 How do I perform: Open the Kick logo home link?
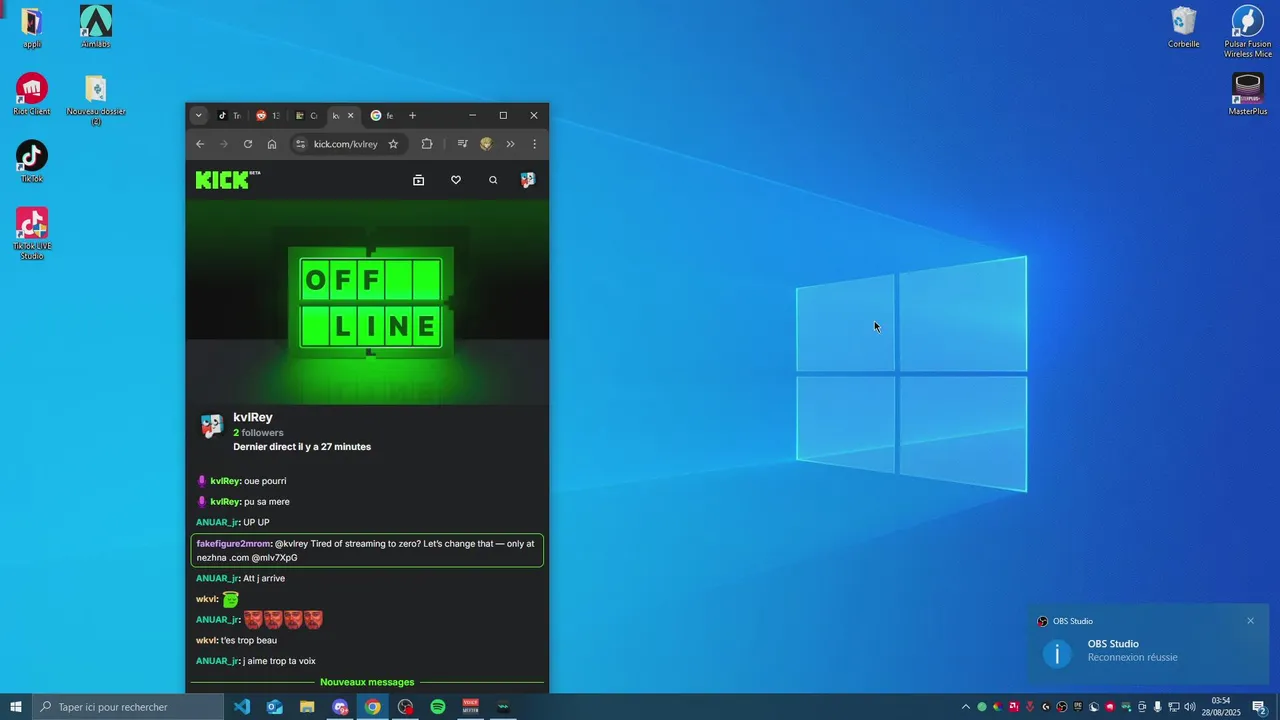227,180
